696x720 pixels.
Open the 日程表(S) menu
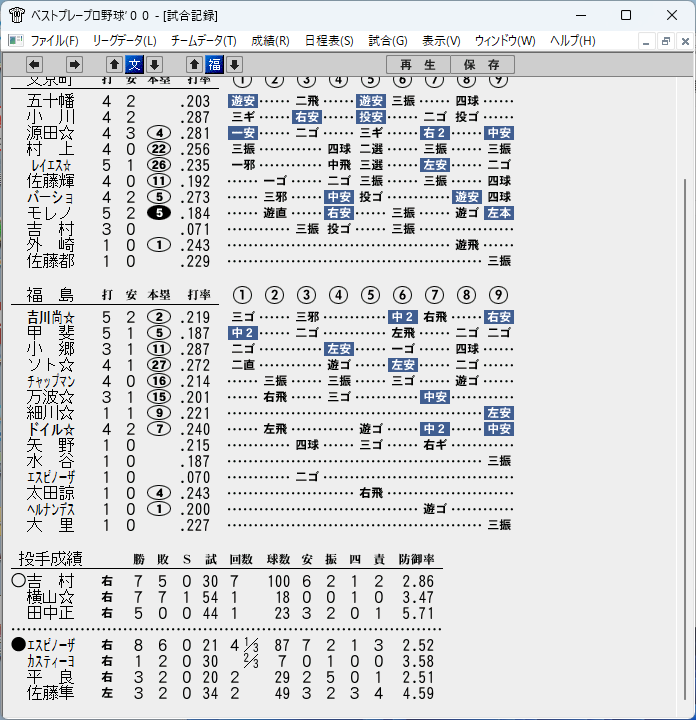329,41
